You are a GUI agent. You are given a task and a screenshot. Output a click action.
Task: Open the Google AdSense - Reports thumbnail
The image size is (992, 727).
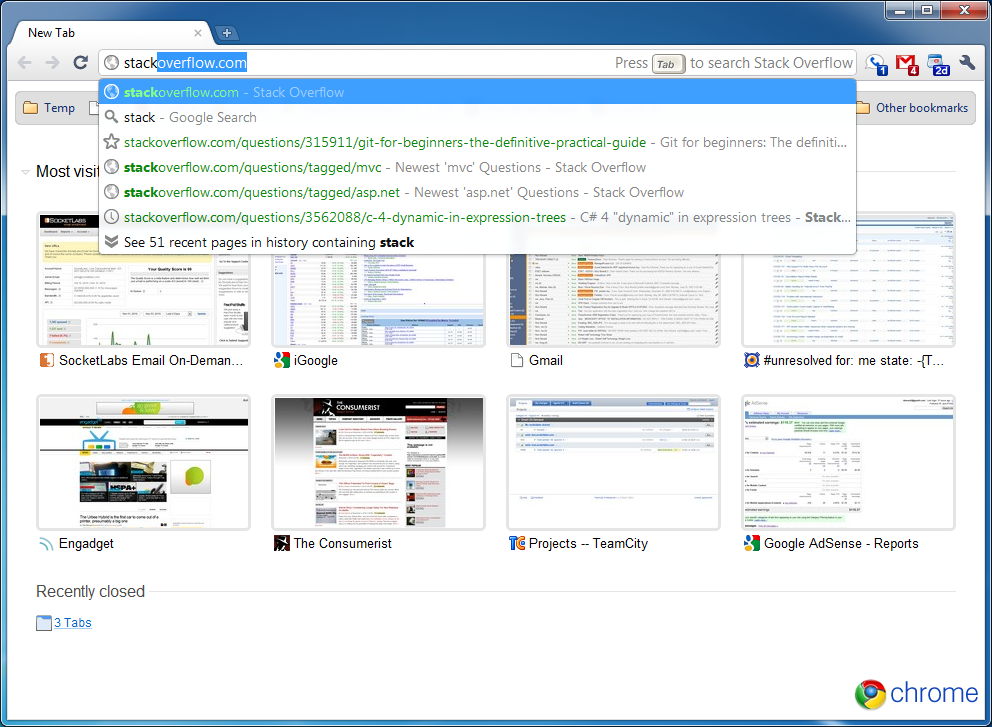coord(848,462)
